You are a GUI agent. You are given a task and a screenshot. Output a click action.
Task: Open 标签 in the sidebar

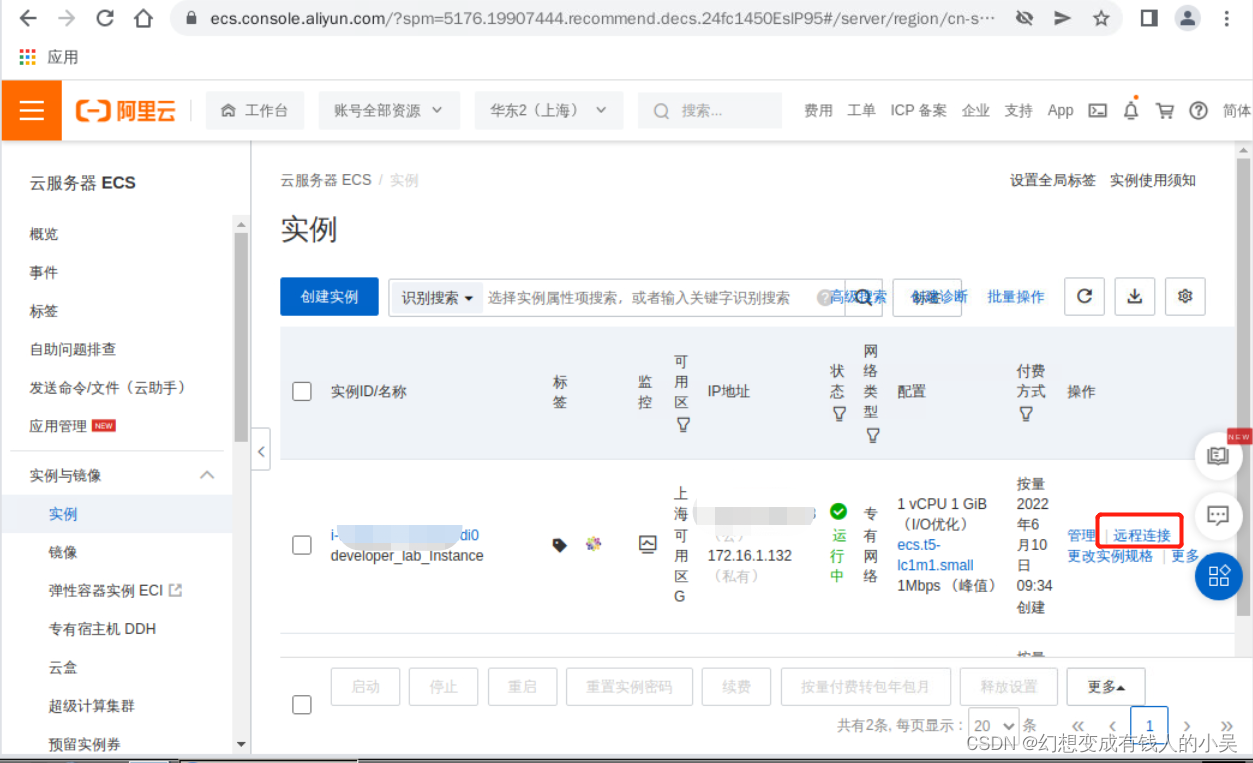tap(44, 311)
